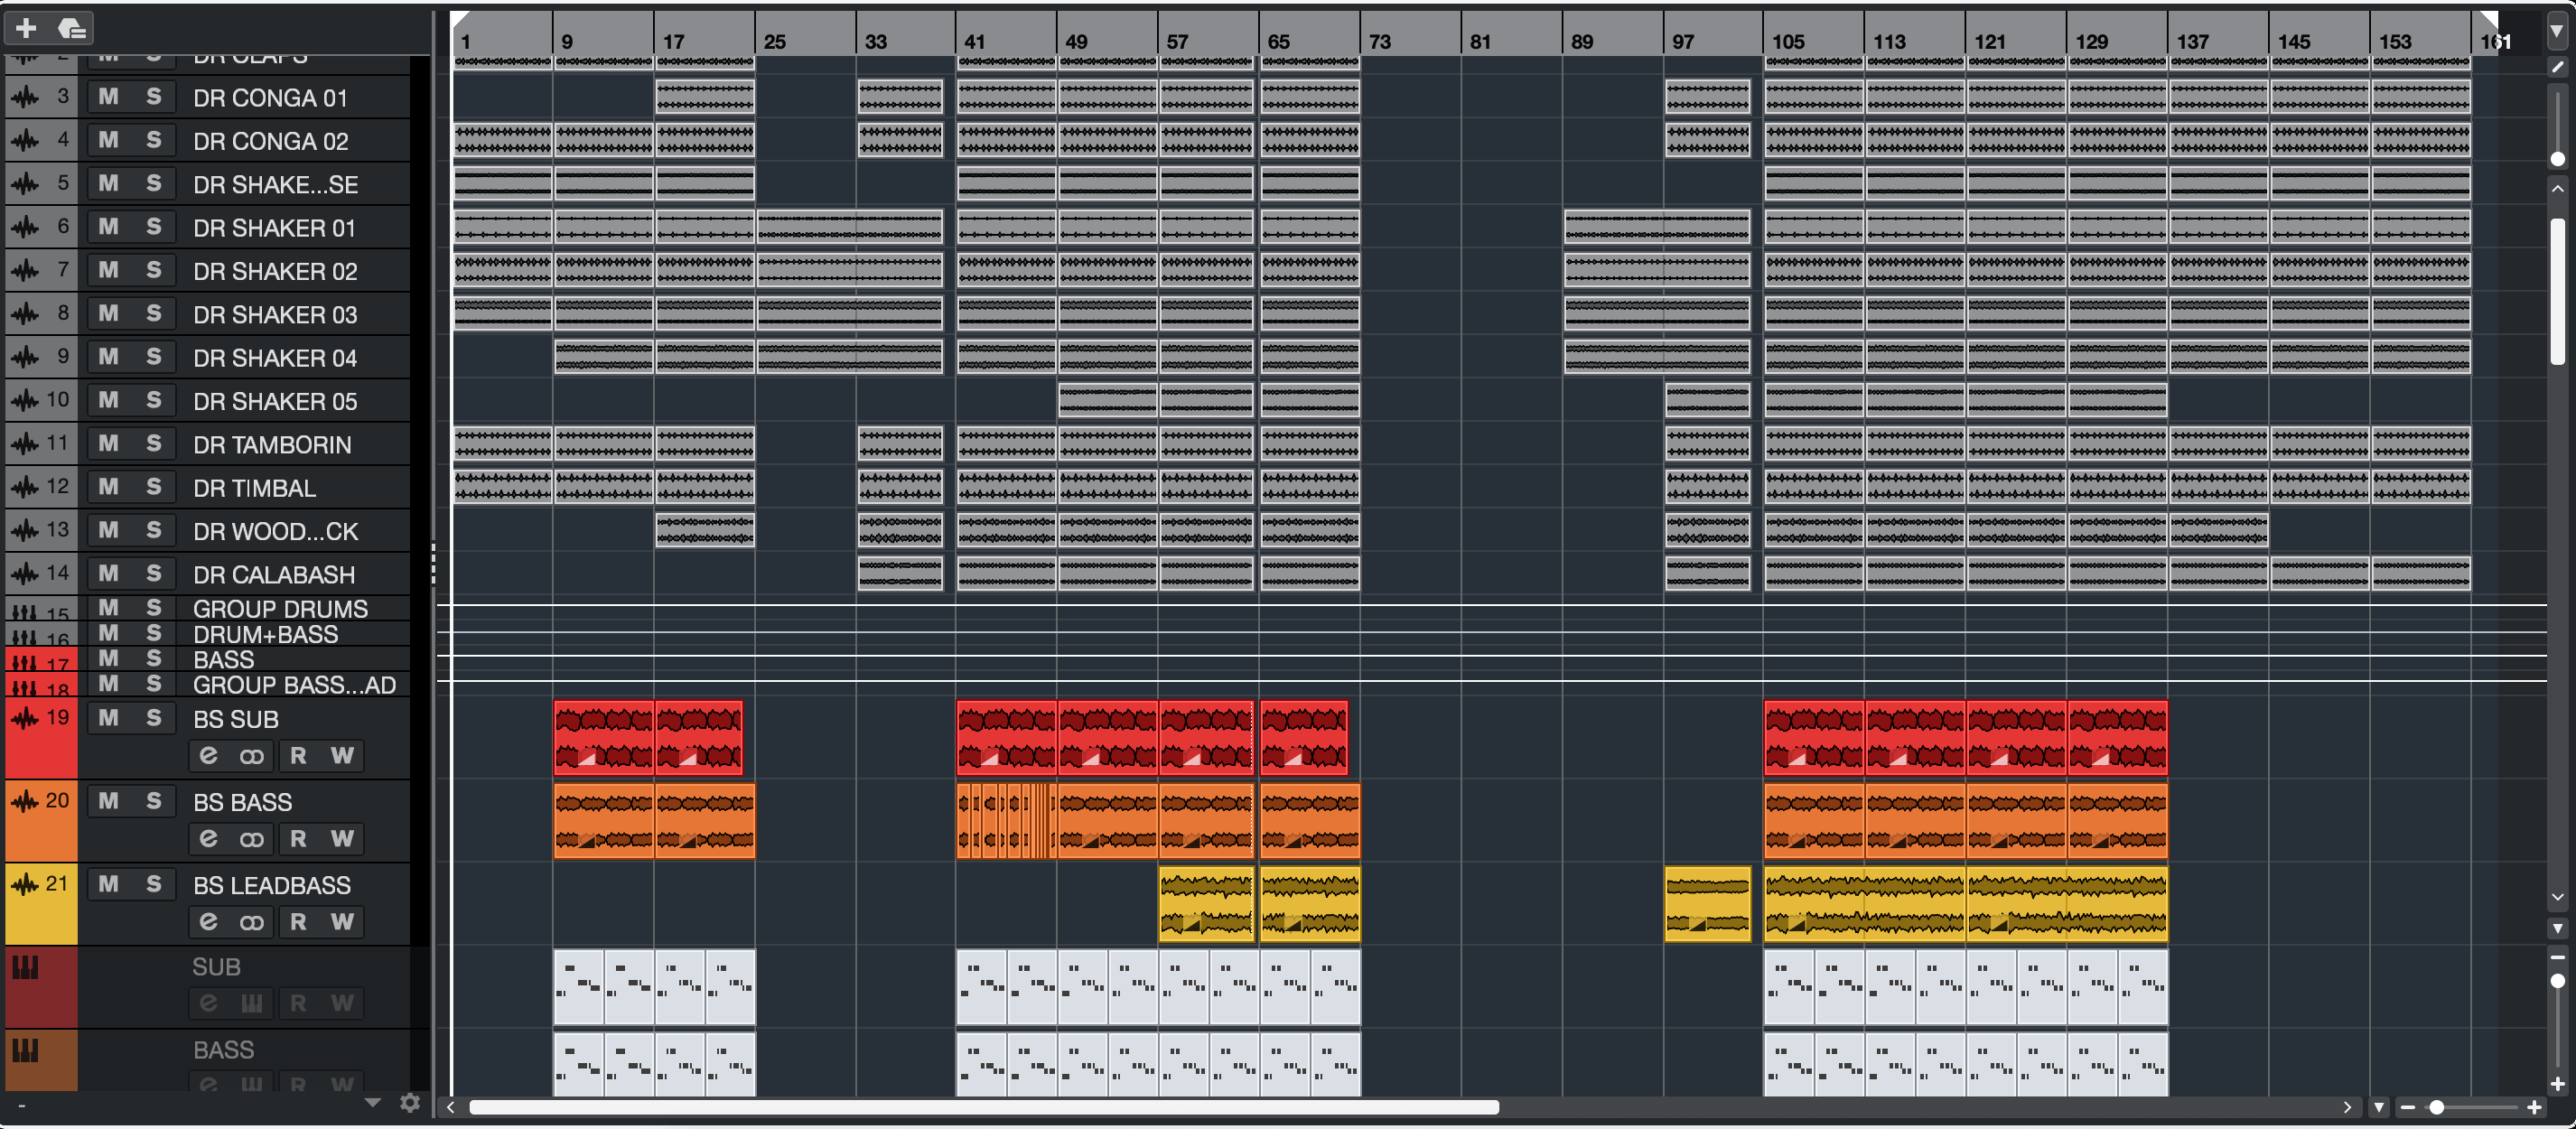Click the vertical zoom-in plus icon

[x=2557, y=1083]
